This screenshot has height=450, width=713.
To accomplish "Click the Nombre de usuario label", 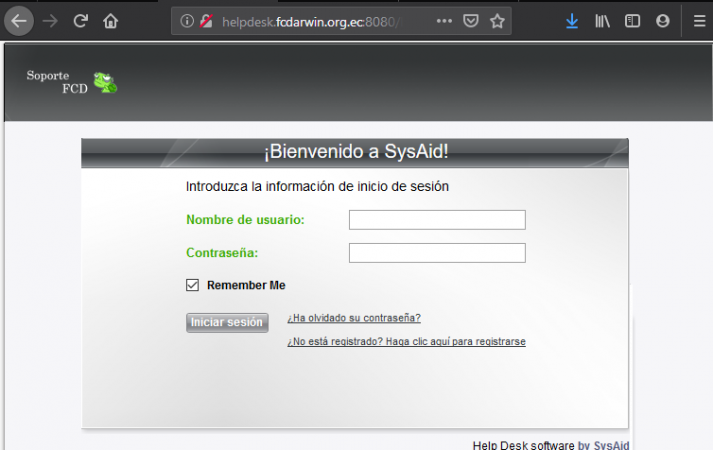I will point(245,220).
